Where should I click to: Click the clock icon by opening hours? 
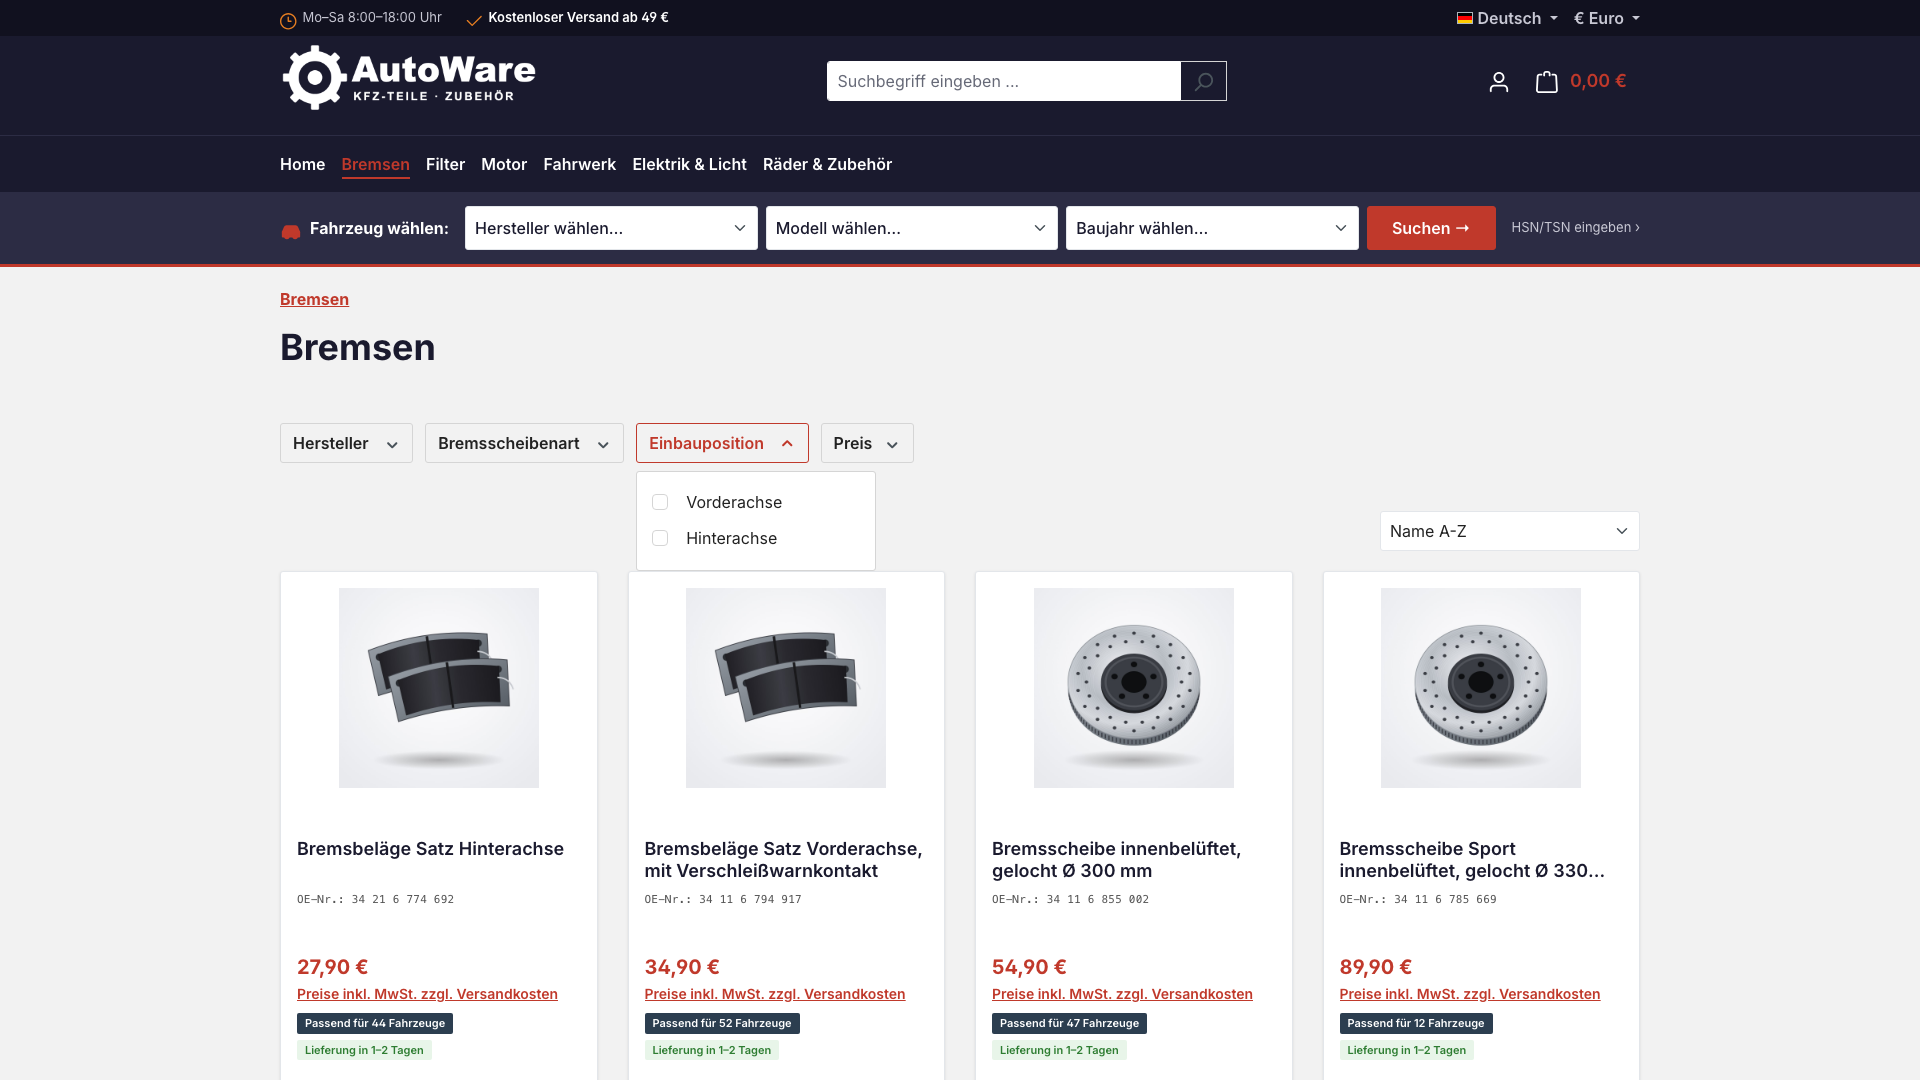pyautogui.click(x=288, y=20)
